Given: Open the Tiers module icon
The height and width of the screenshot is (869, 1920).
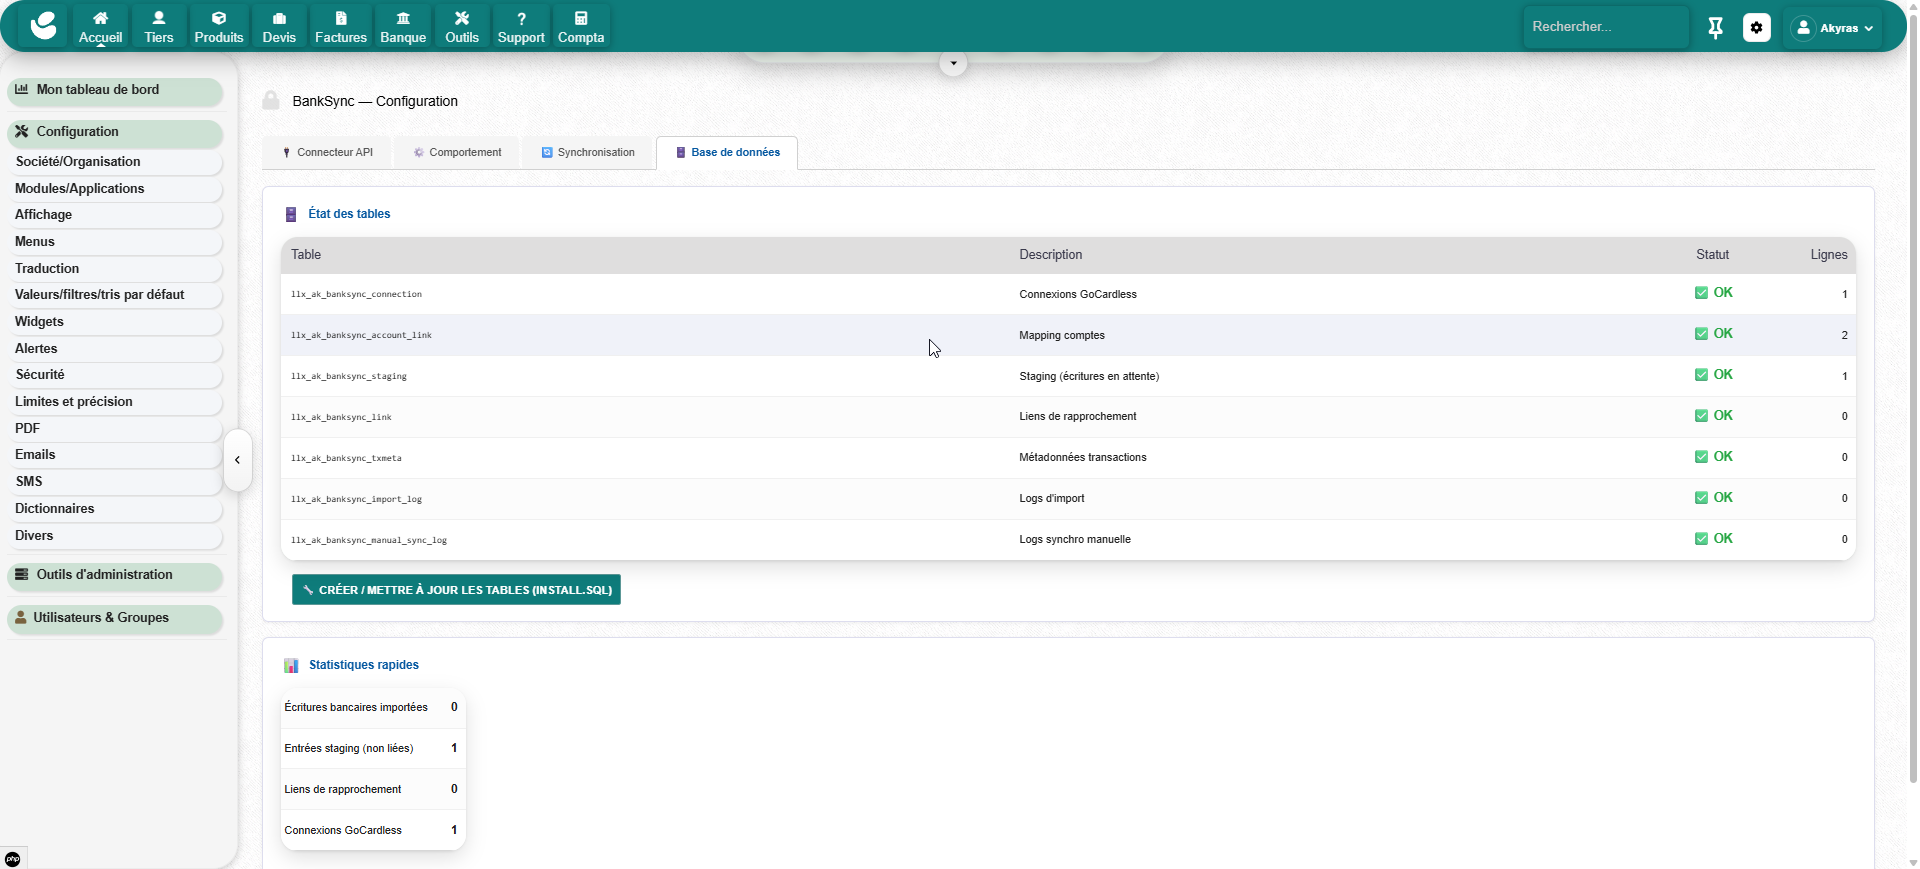Looking at the screenshot, I should 159,19.
